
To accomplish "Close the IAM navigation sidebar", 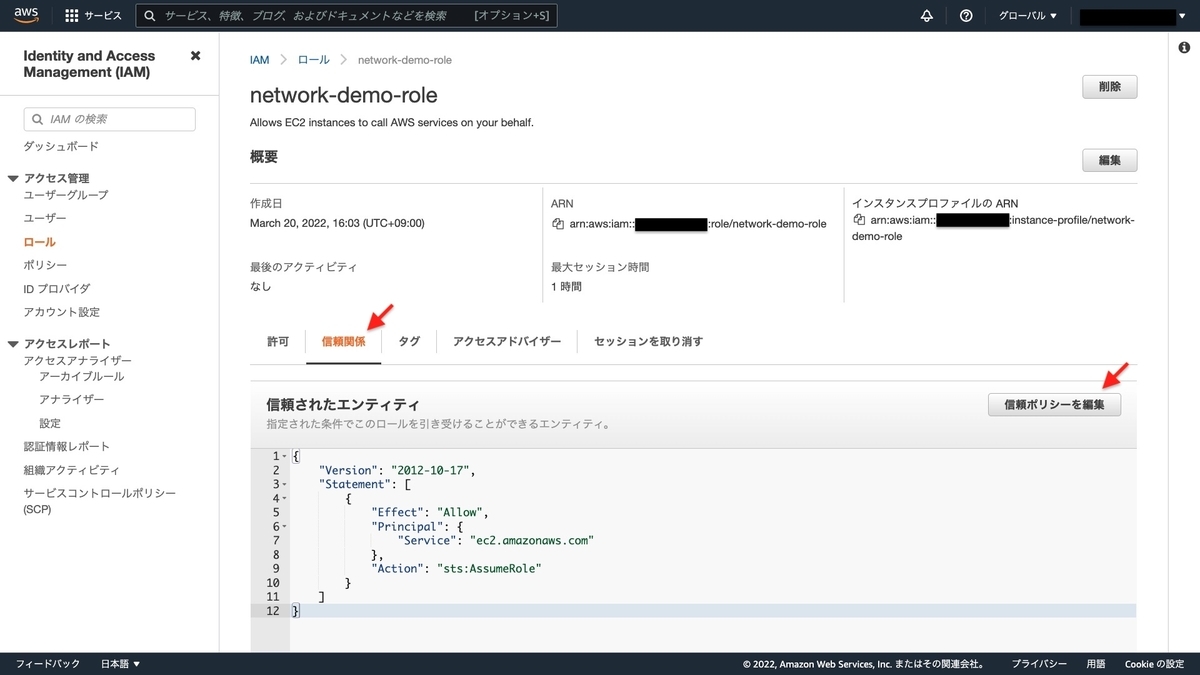I will point(195,56).
